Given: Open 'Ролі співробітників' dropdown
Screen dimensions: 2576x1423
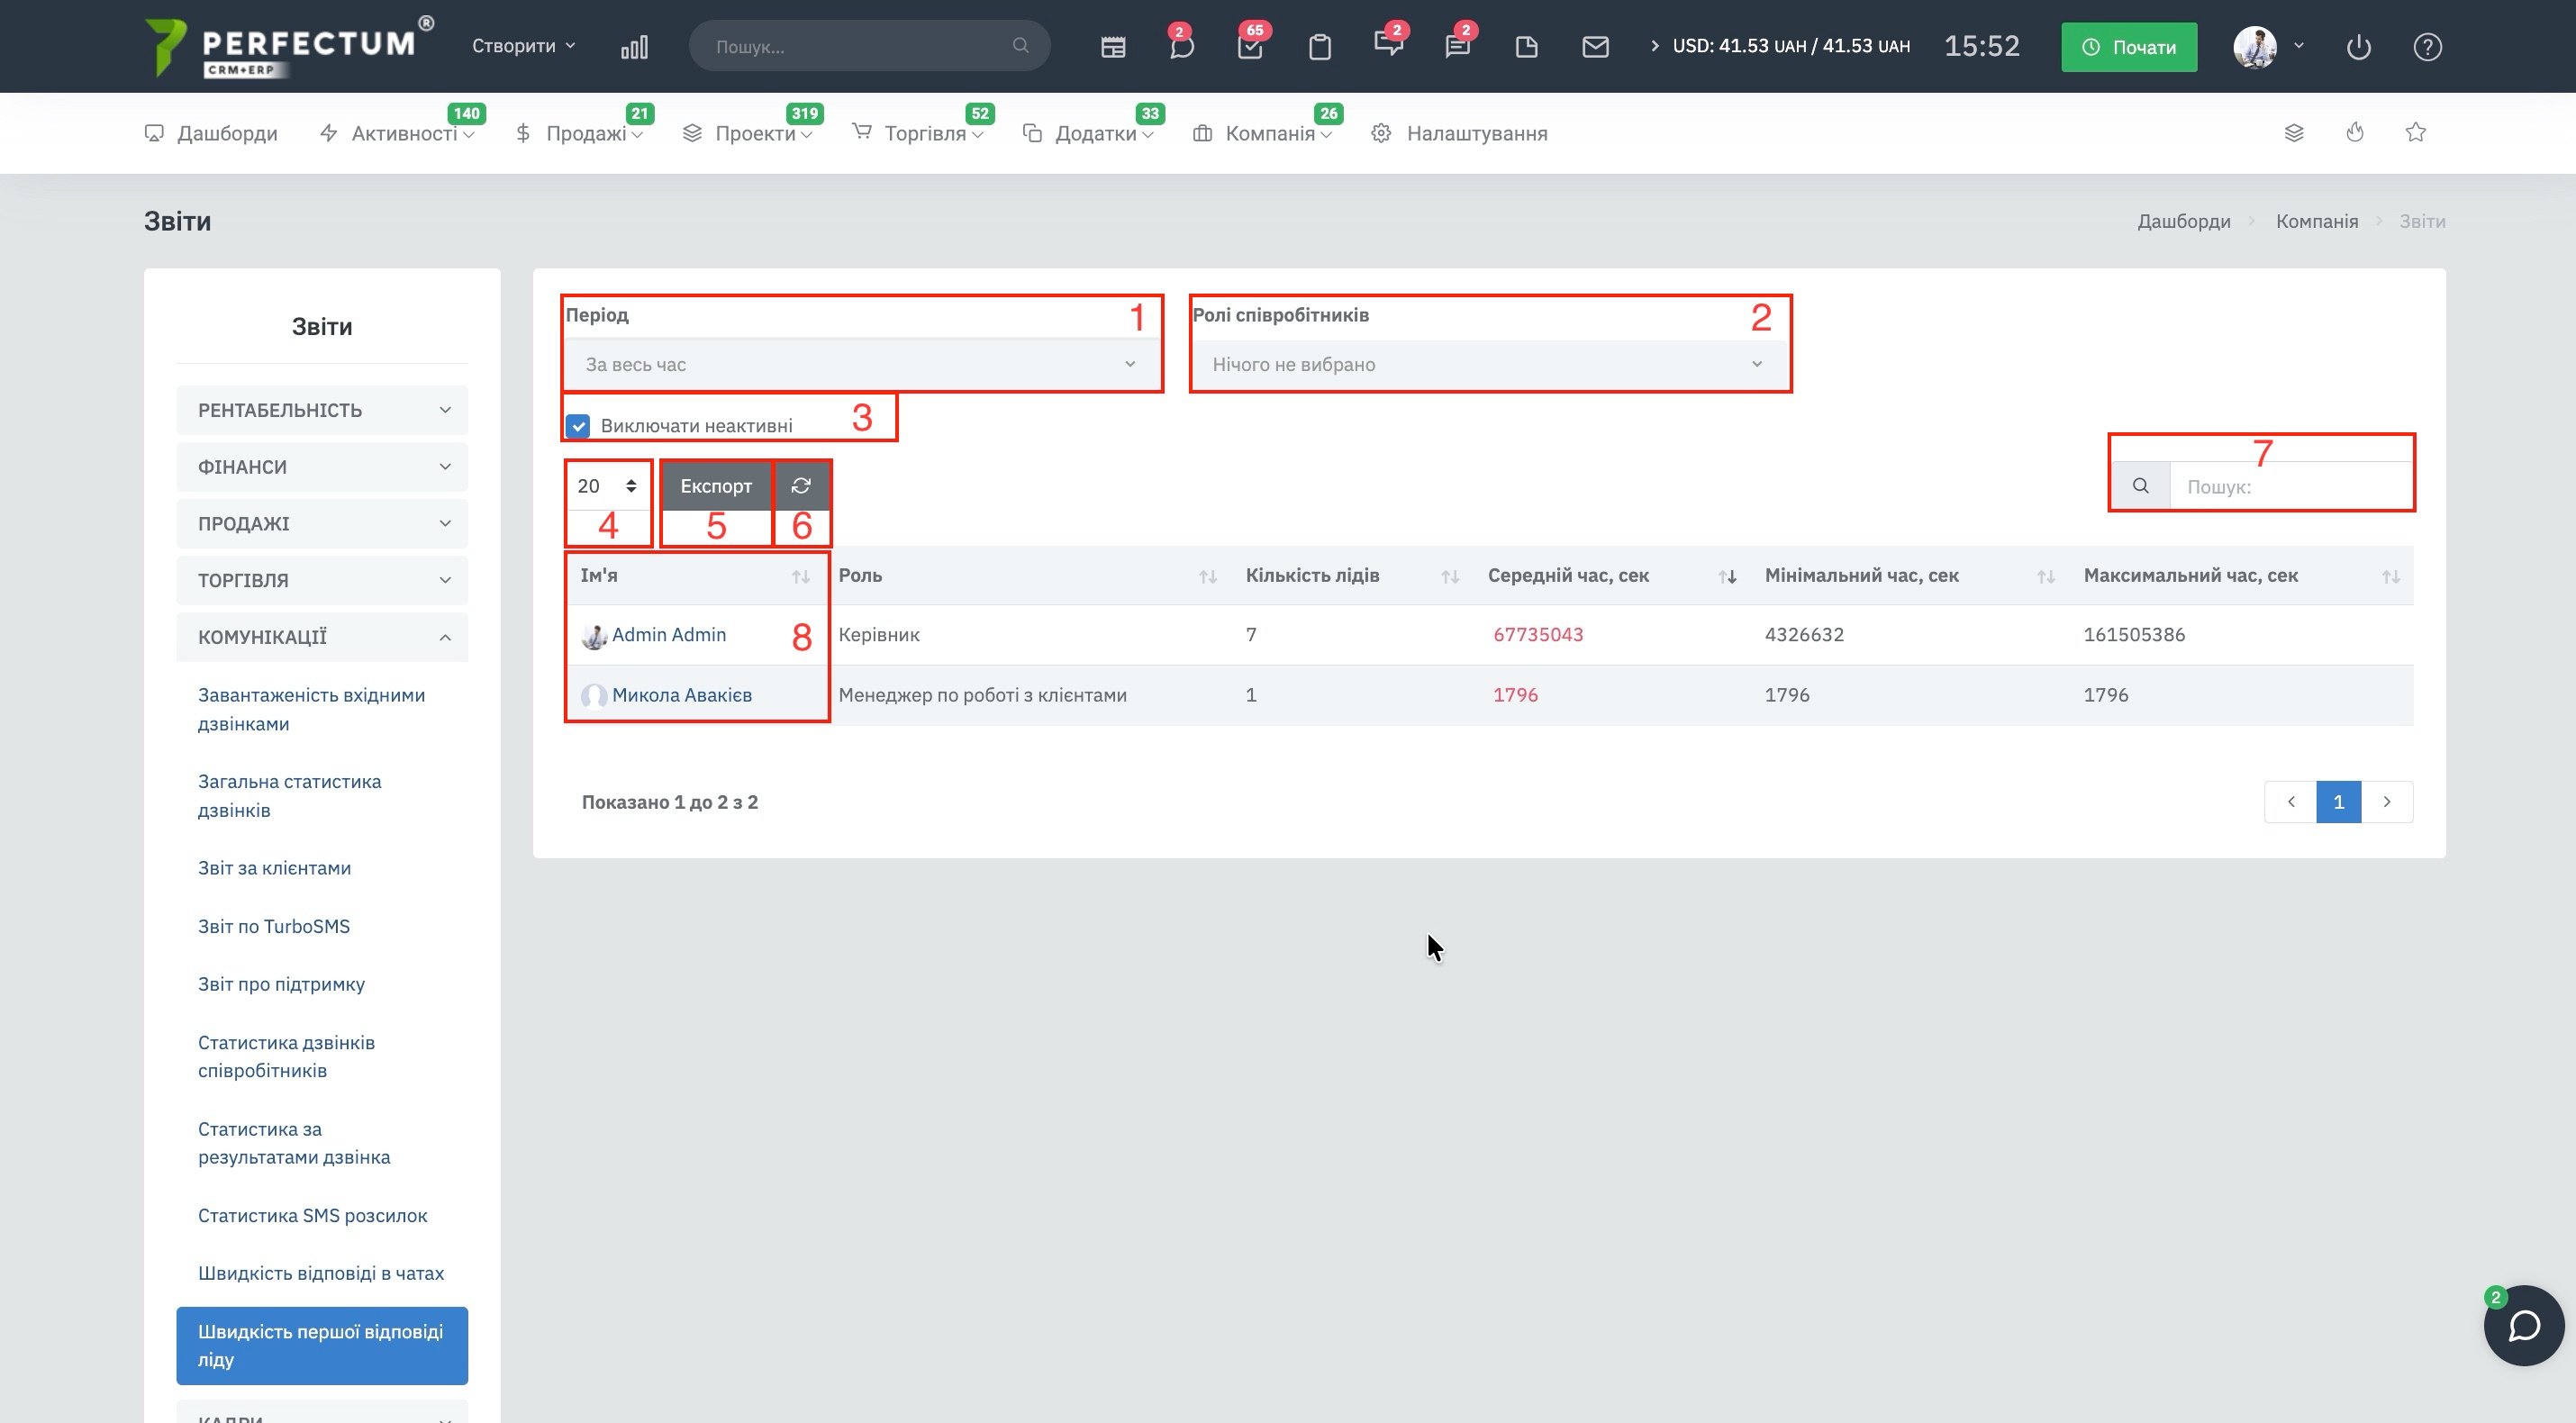Looking at the screenshot, I should click(1488, 365).
